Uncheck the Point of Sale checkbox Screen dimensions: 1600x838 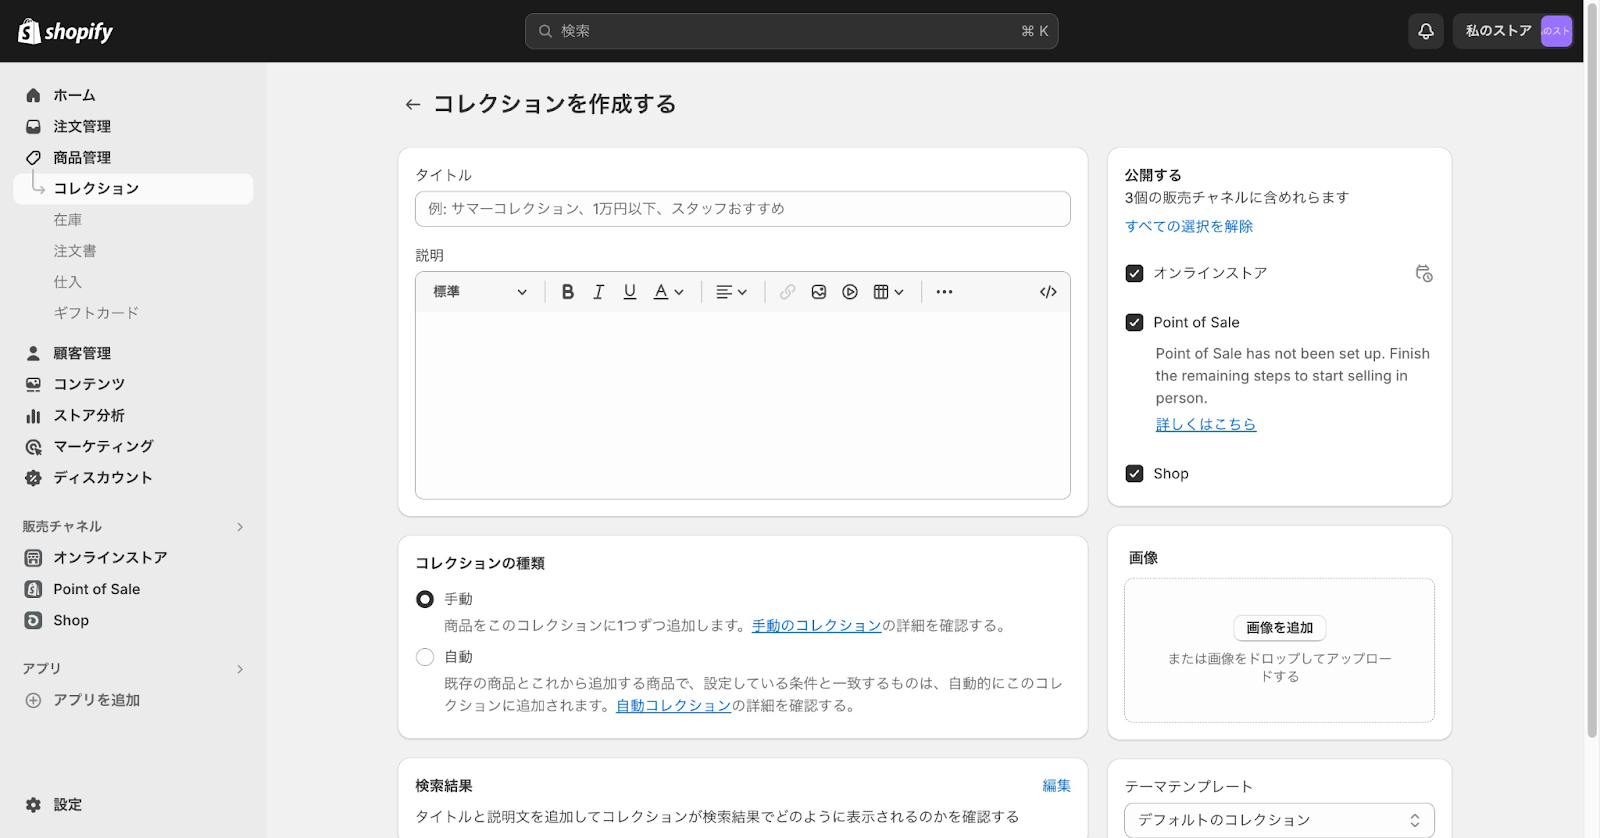(x=1134, y=322)
